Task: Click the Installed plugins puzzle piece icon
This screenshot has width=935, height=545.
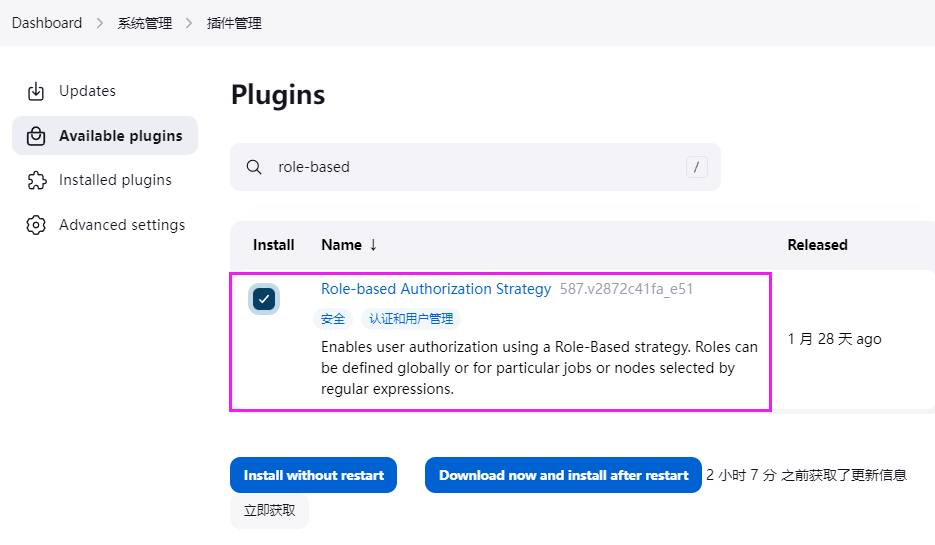Action: (36, 180)
